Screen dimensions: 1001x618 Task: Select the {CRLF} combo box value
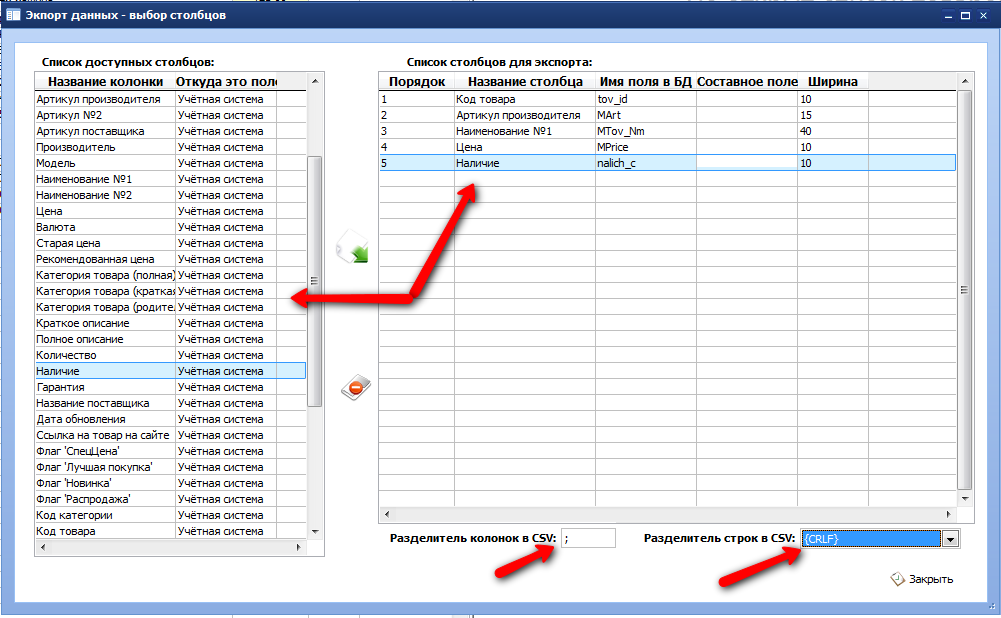click(x=871, y=539)
